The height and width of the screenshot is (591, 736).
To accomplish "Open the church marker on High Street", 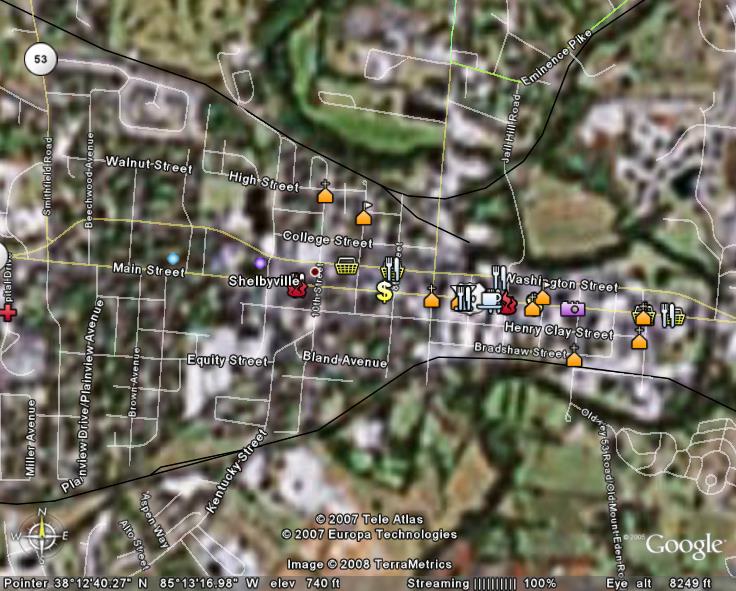I will coord(324,195).
